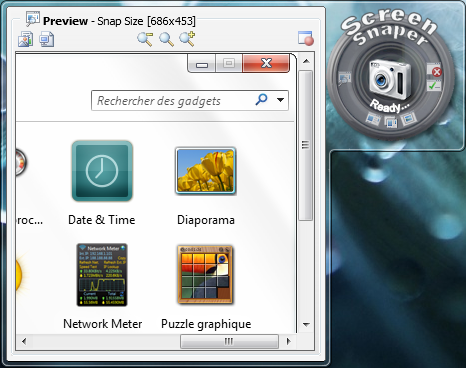The height and width of the screenshot is (368, 466).
Task: Reset zoom with the plain magnifier icon
Action: coord(166,39)
